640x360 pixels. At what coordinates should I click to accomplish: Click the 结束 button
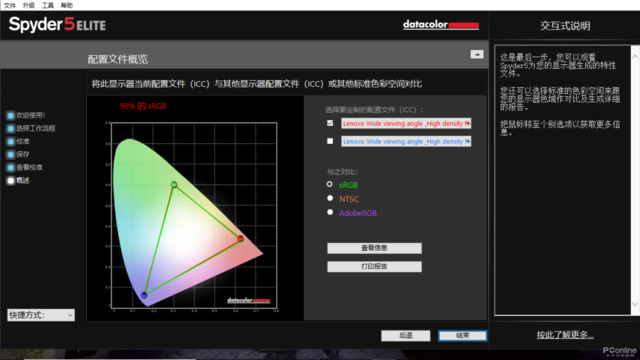[462, 336]
